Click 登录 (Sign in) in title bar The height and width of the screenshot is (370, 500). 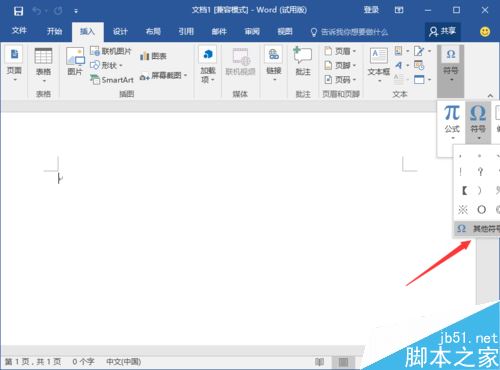(x=371, y=10)
